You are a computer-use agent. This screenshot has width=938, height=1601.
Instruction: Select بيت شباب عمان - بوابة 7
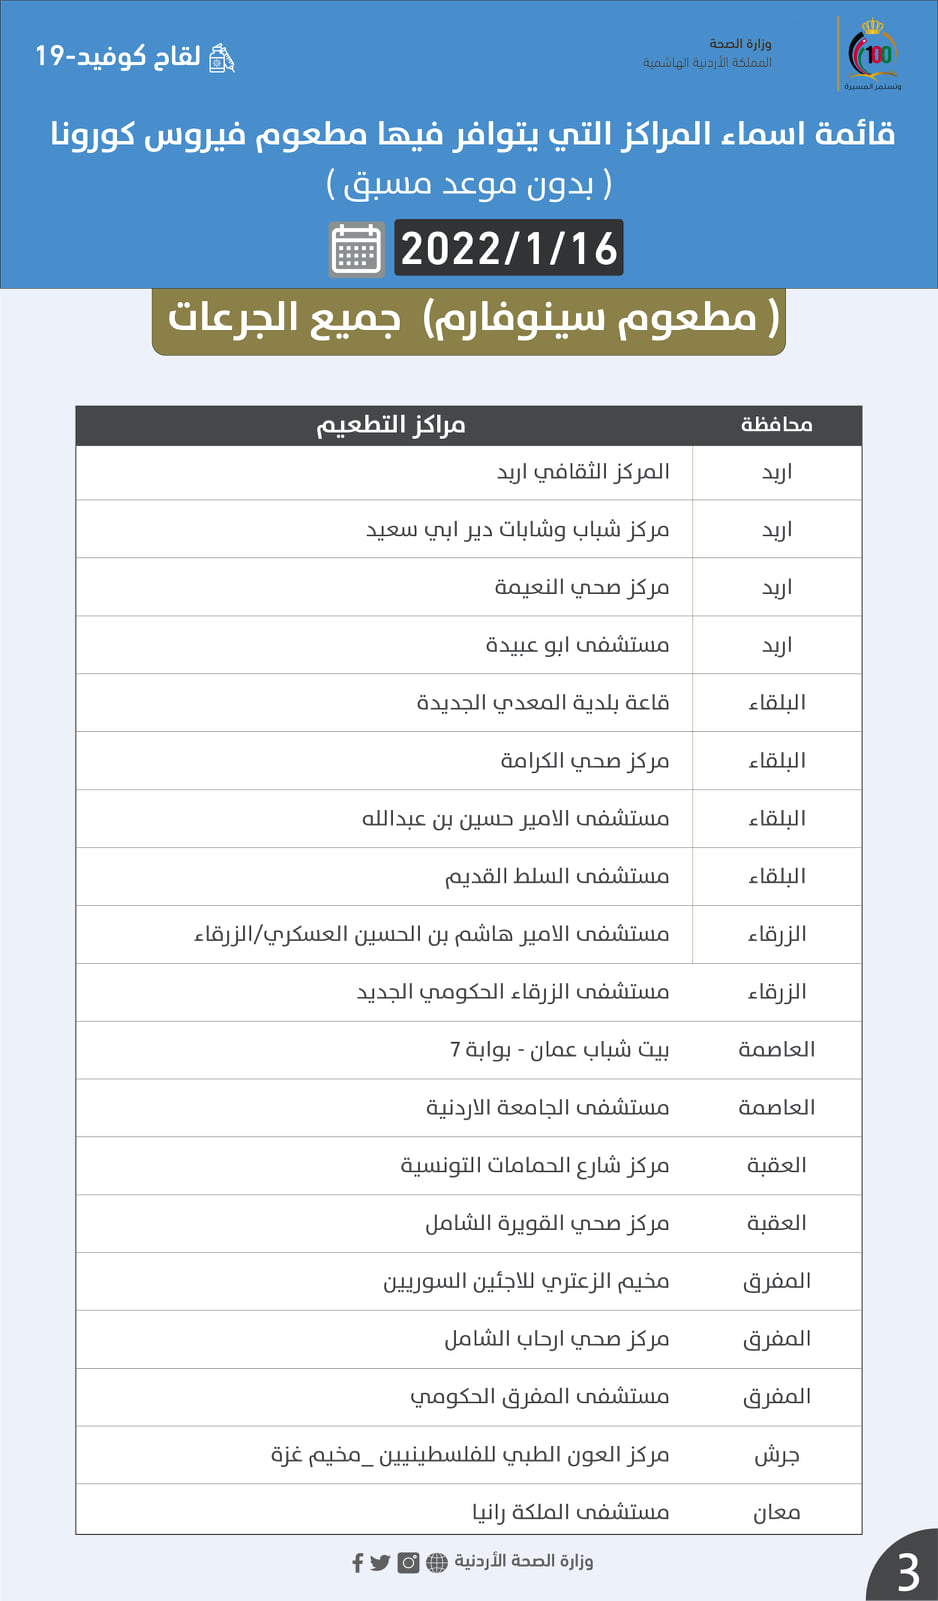(559, 1050)
